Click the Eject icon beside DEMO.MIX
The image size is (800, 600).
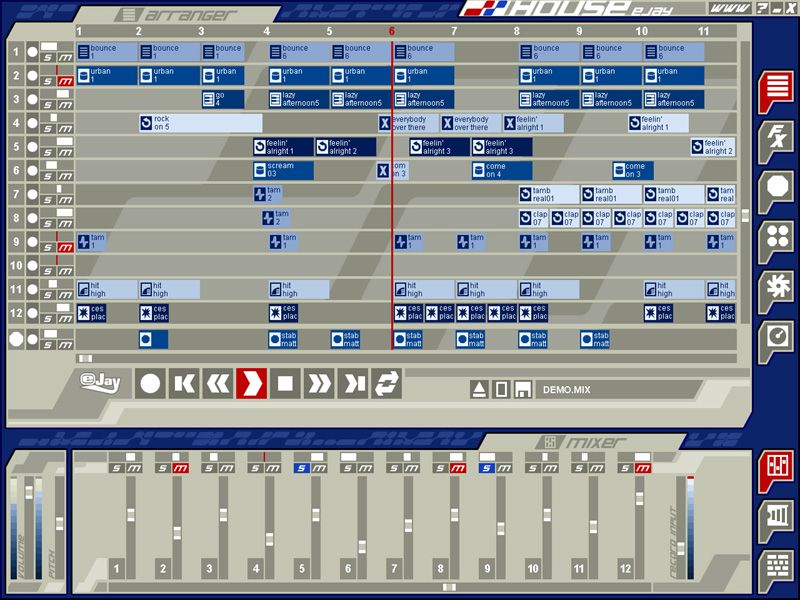[x=480, y=389]
